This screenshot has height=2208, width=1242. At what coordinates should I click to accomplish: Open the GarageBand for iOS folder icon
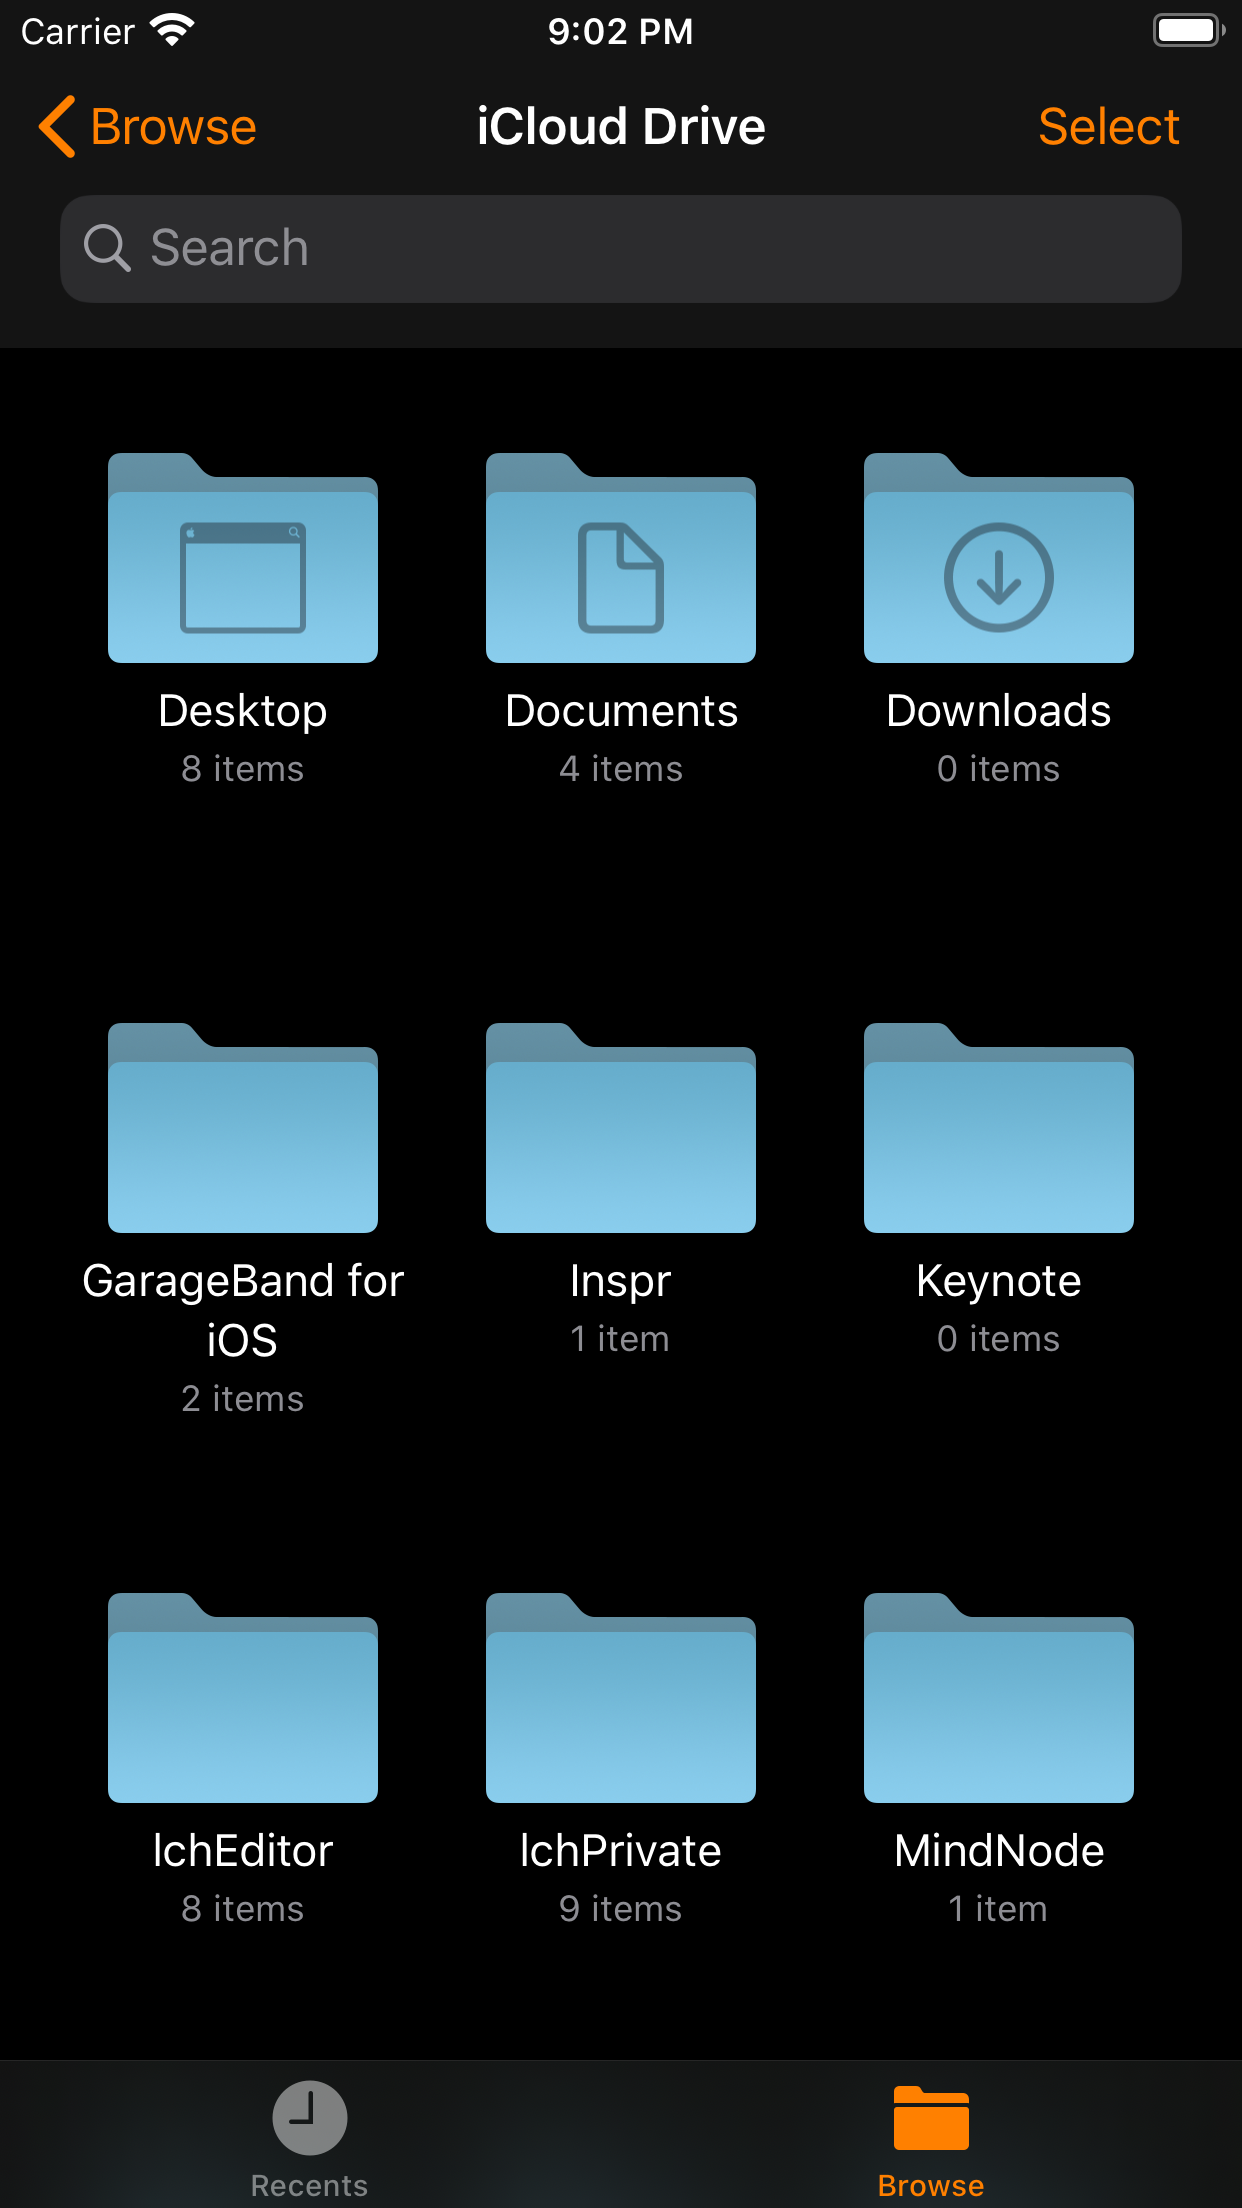tap(243, 1128)
